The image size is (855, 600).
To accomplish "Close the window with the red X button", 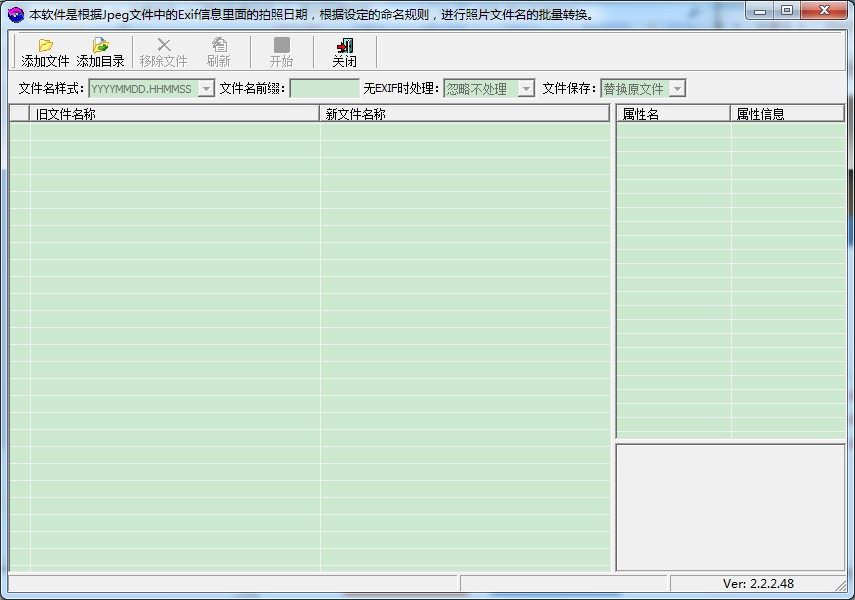I will click(x=823, y=11).
